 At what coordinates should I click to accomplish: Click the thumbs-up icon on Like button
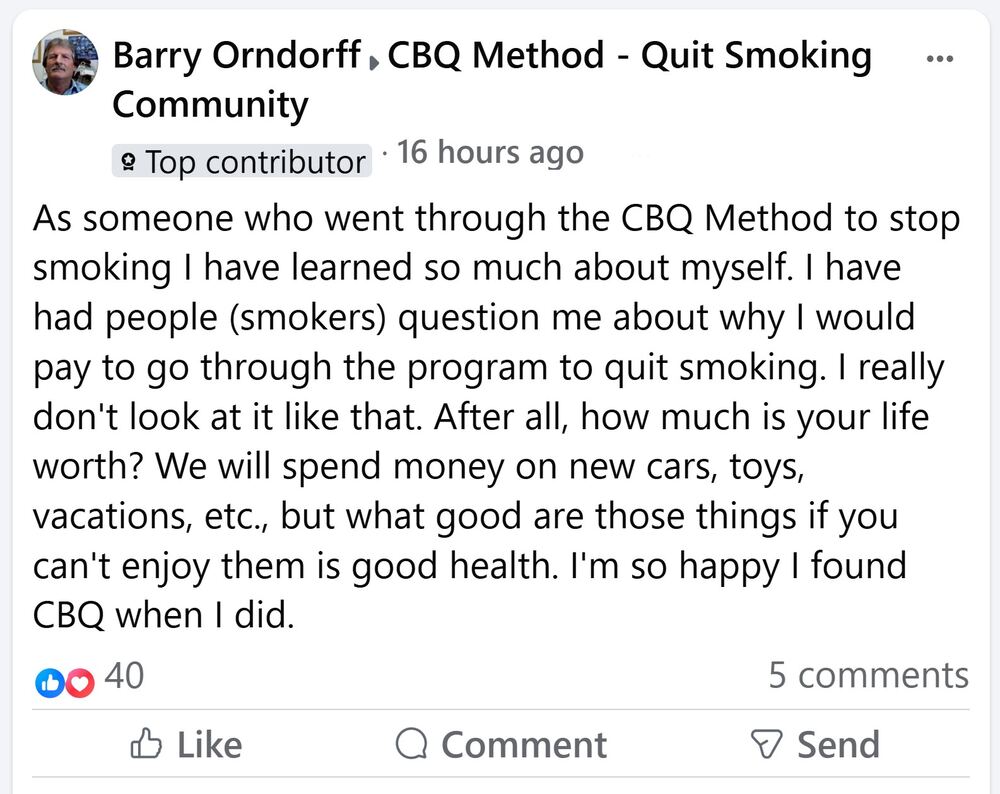(x=147, y=744)
